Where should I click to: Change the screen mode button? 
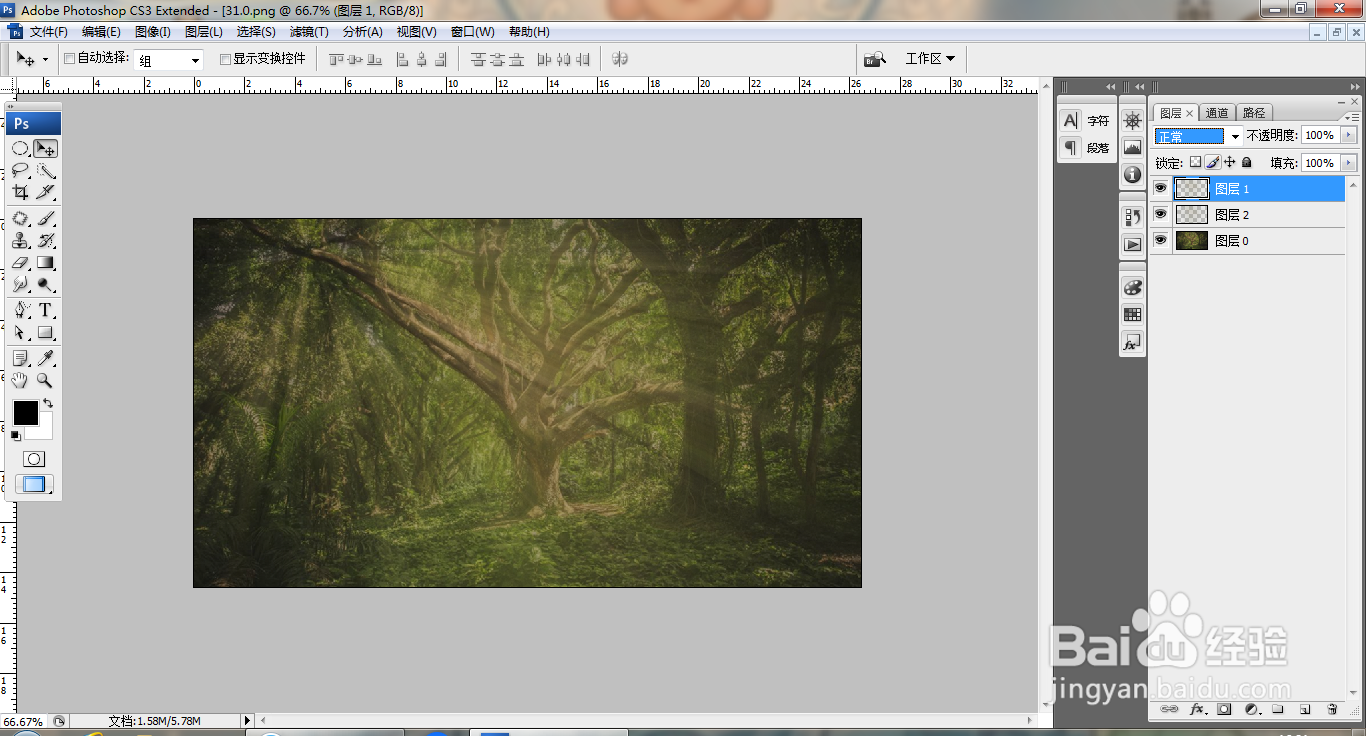(34, 485)
